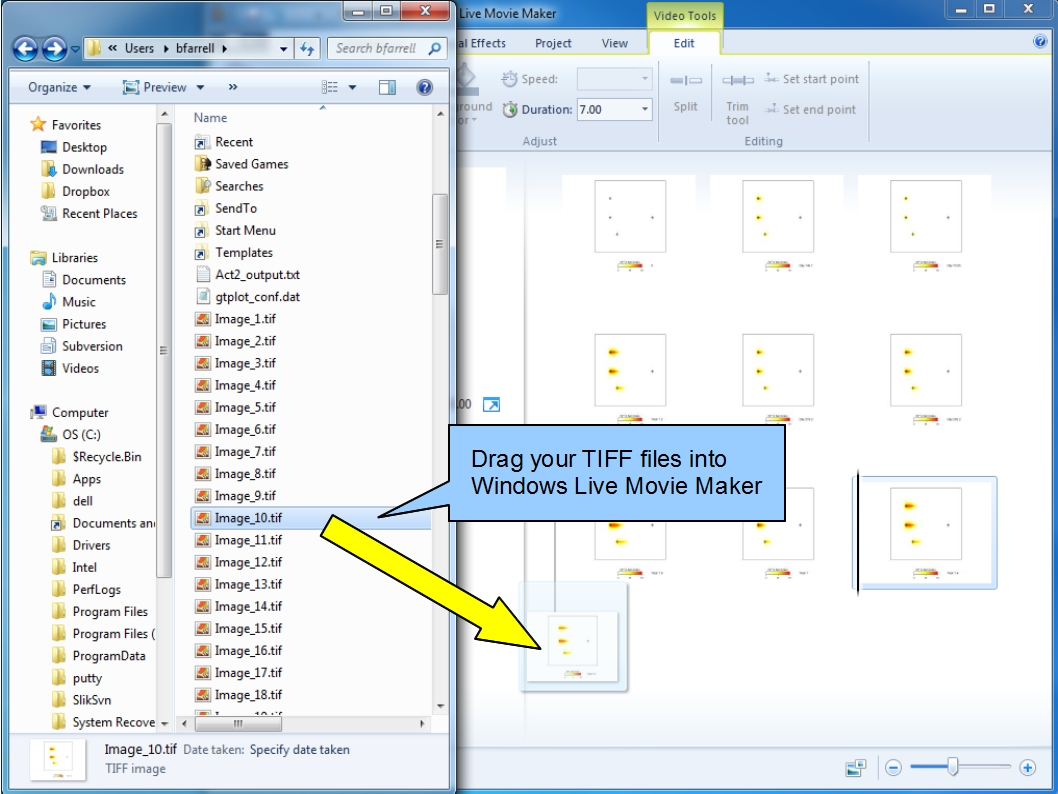Click Set end point in Movie Maker
The width and height of the screenshot is (1058, 794).
pyautogui.click(x=810, y=109)
